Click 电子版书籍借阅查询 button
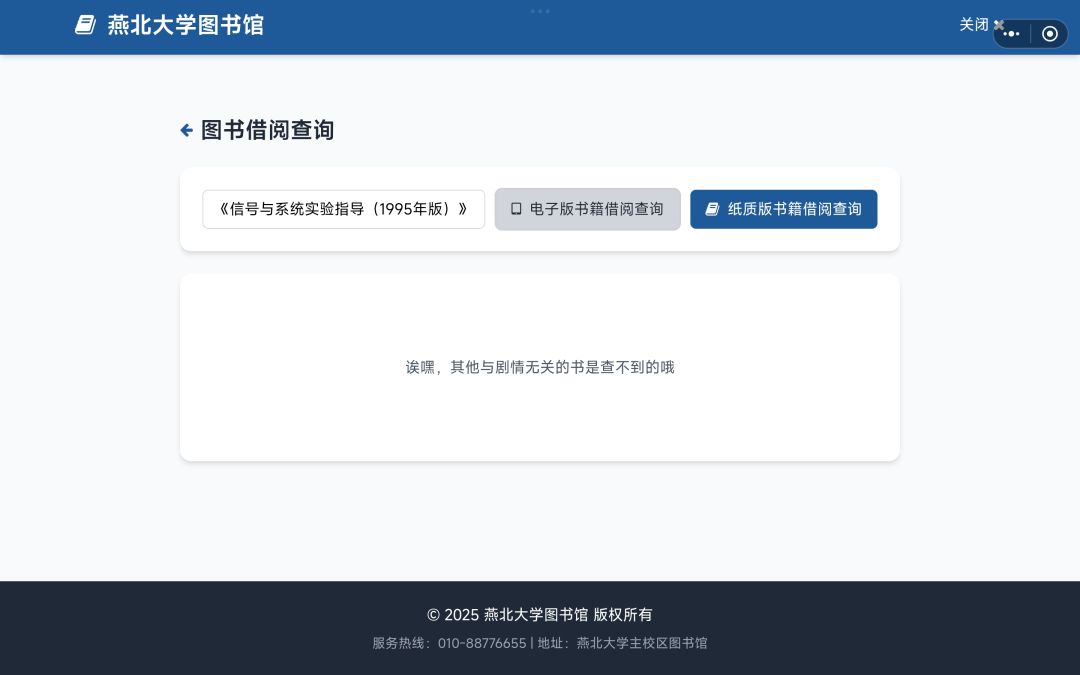1080x675 pixels. point(588,209)
